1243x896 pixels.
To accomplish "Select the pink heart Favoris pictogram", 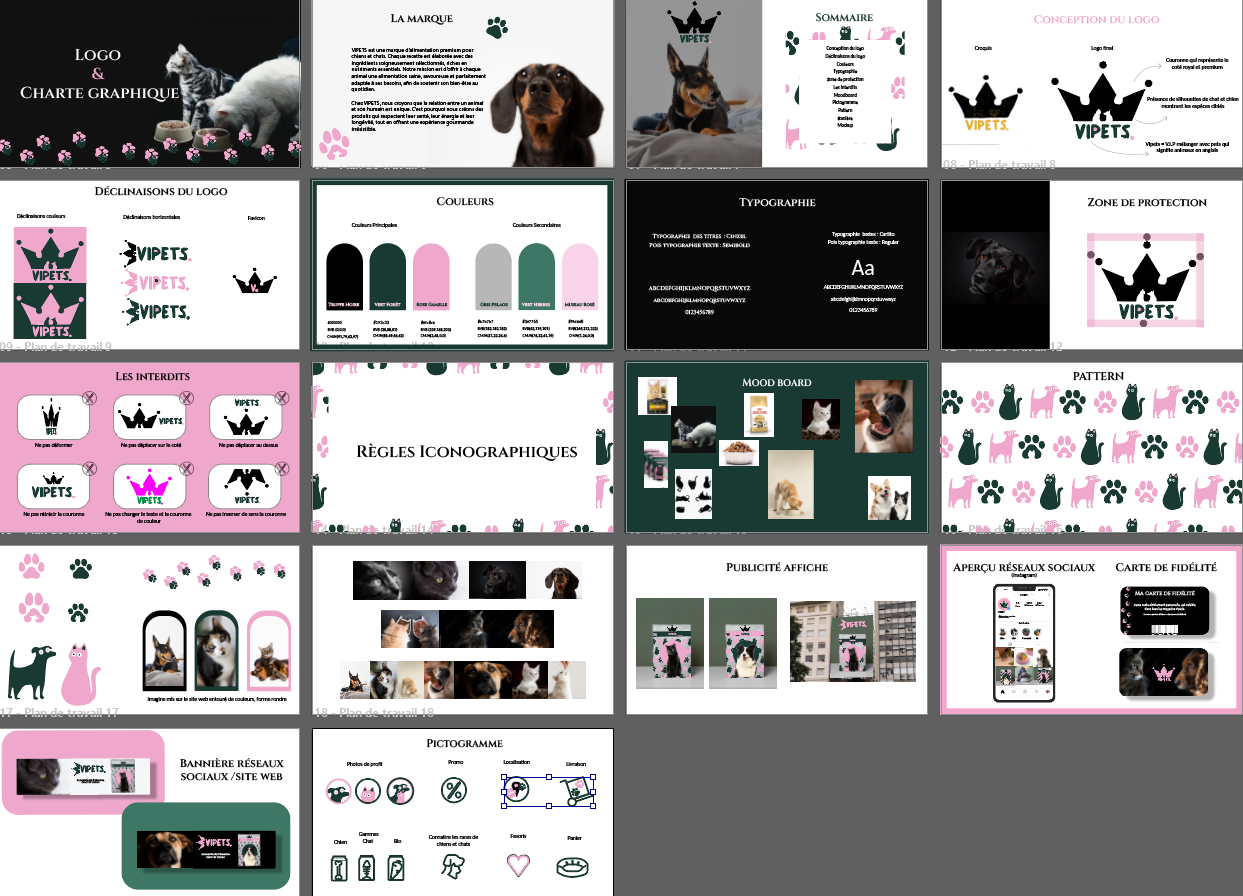I will pos(517,864).
